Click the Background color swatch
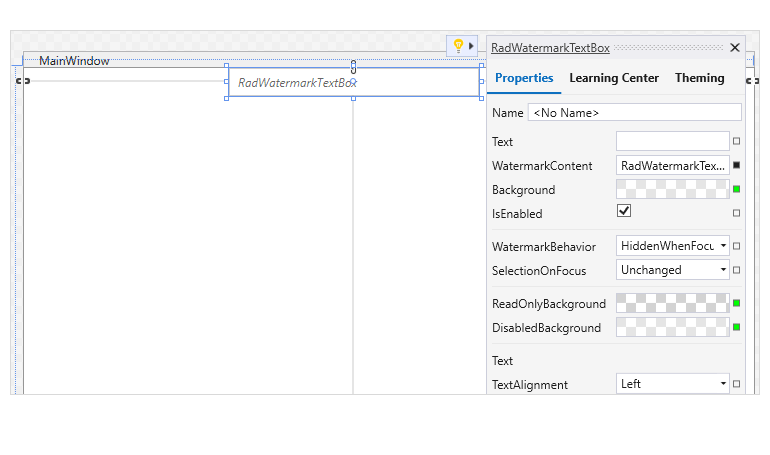 [672, 189]
